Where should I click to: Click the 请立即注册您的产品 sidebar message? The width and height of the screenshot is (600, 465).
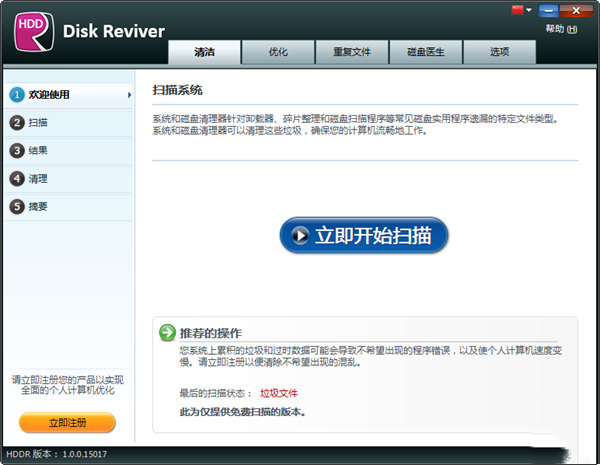click(x=67, y=385)
